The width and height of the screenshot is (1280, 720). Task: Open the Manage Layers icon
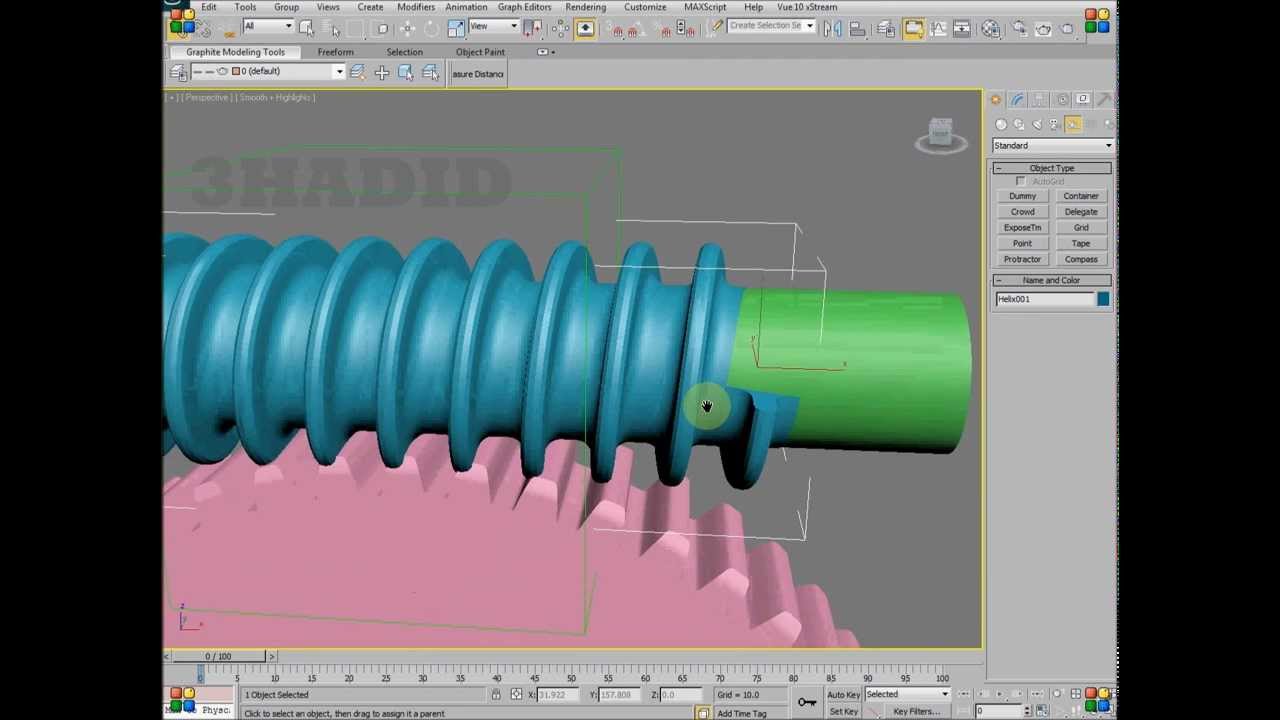tap(886, 28)
